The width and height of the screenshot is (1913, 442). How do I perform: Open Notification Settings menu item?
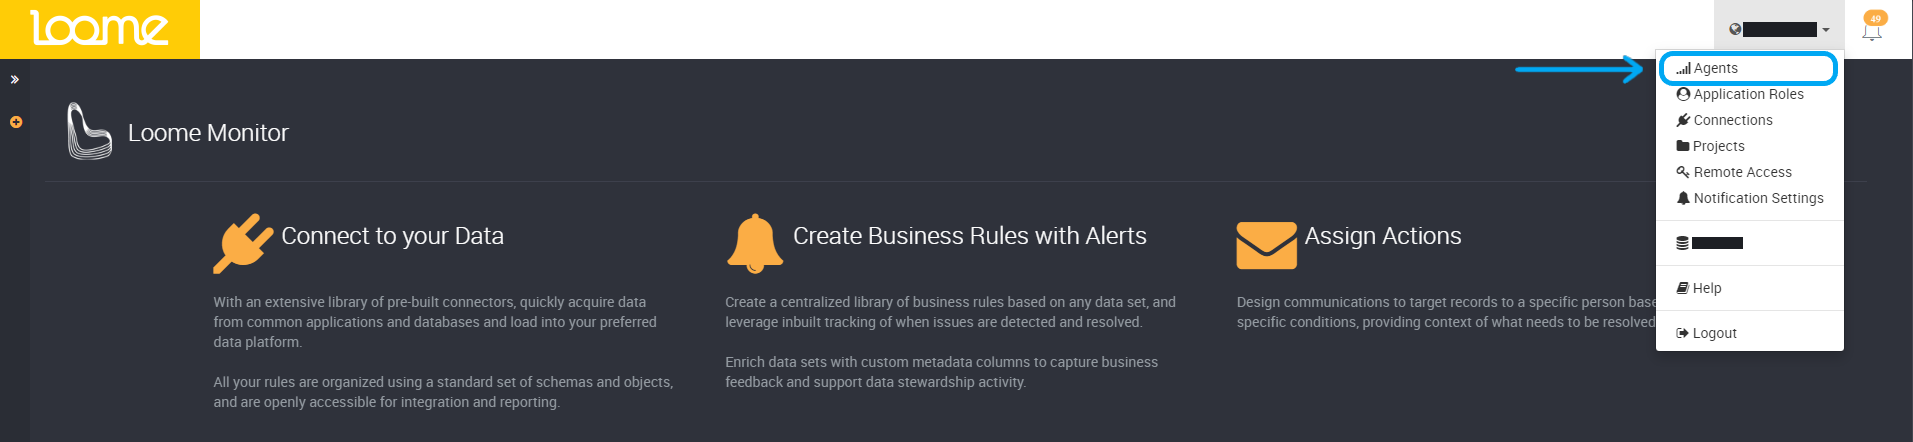pos(1749,198)
